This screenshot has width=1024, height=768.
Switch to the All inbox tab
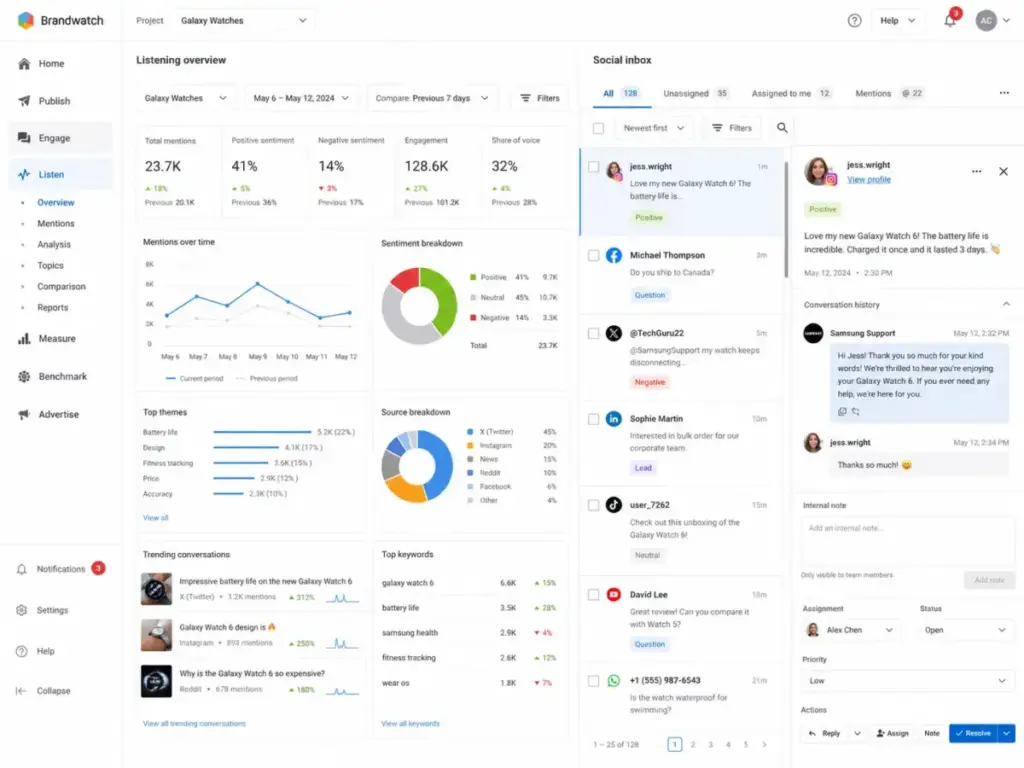(621, 93)
